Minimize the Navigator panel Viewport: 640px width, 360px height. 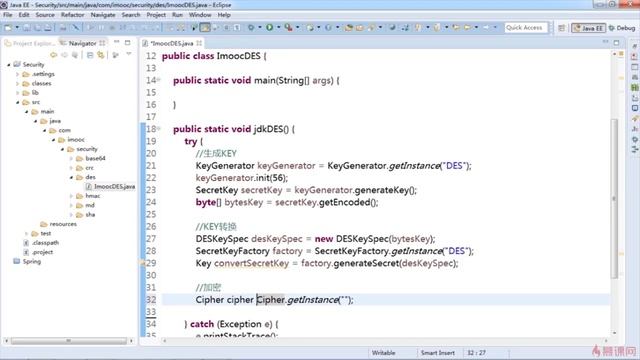click(117, 42)
